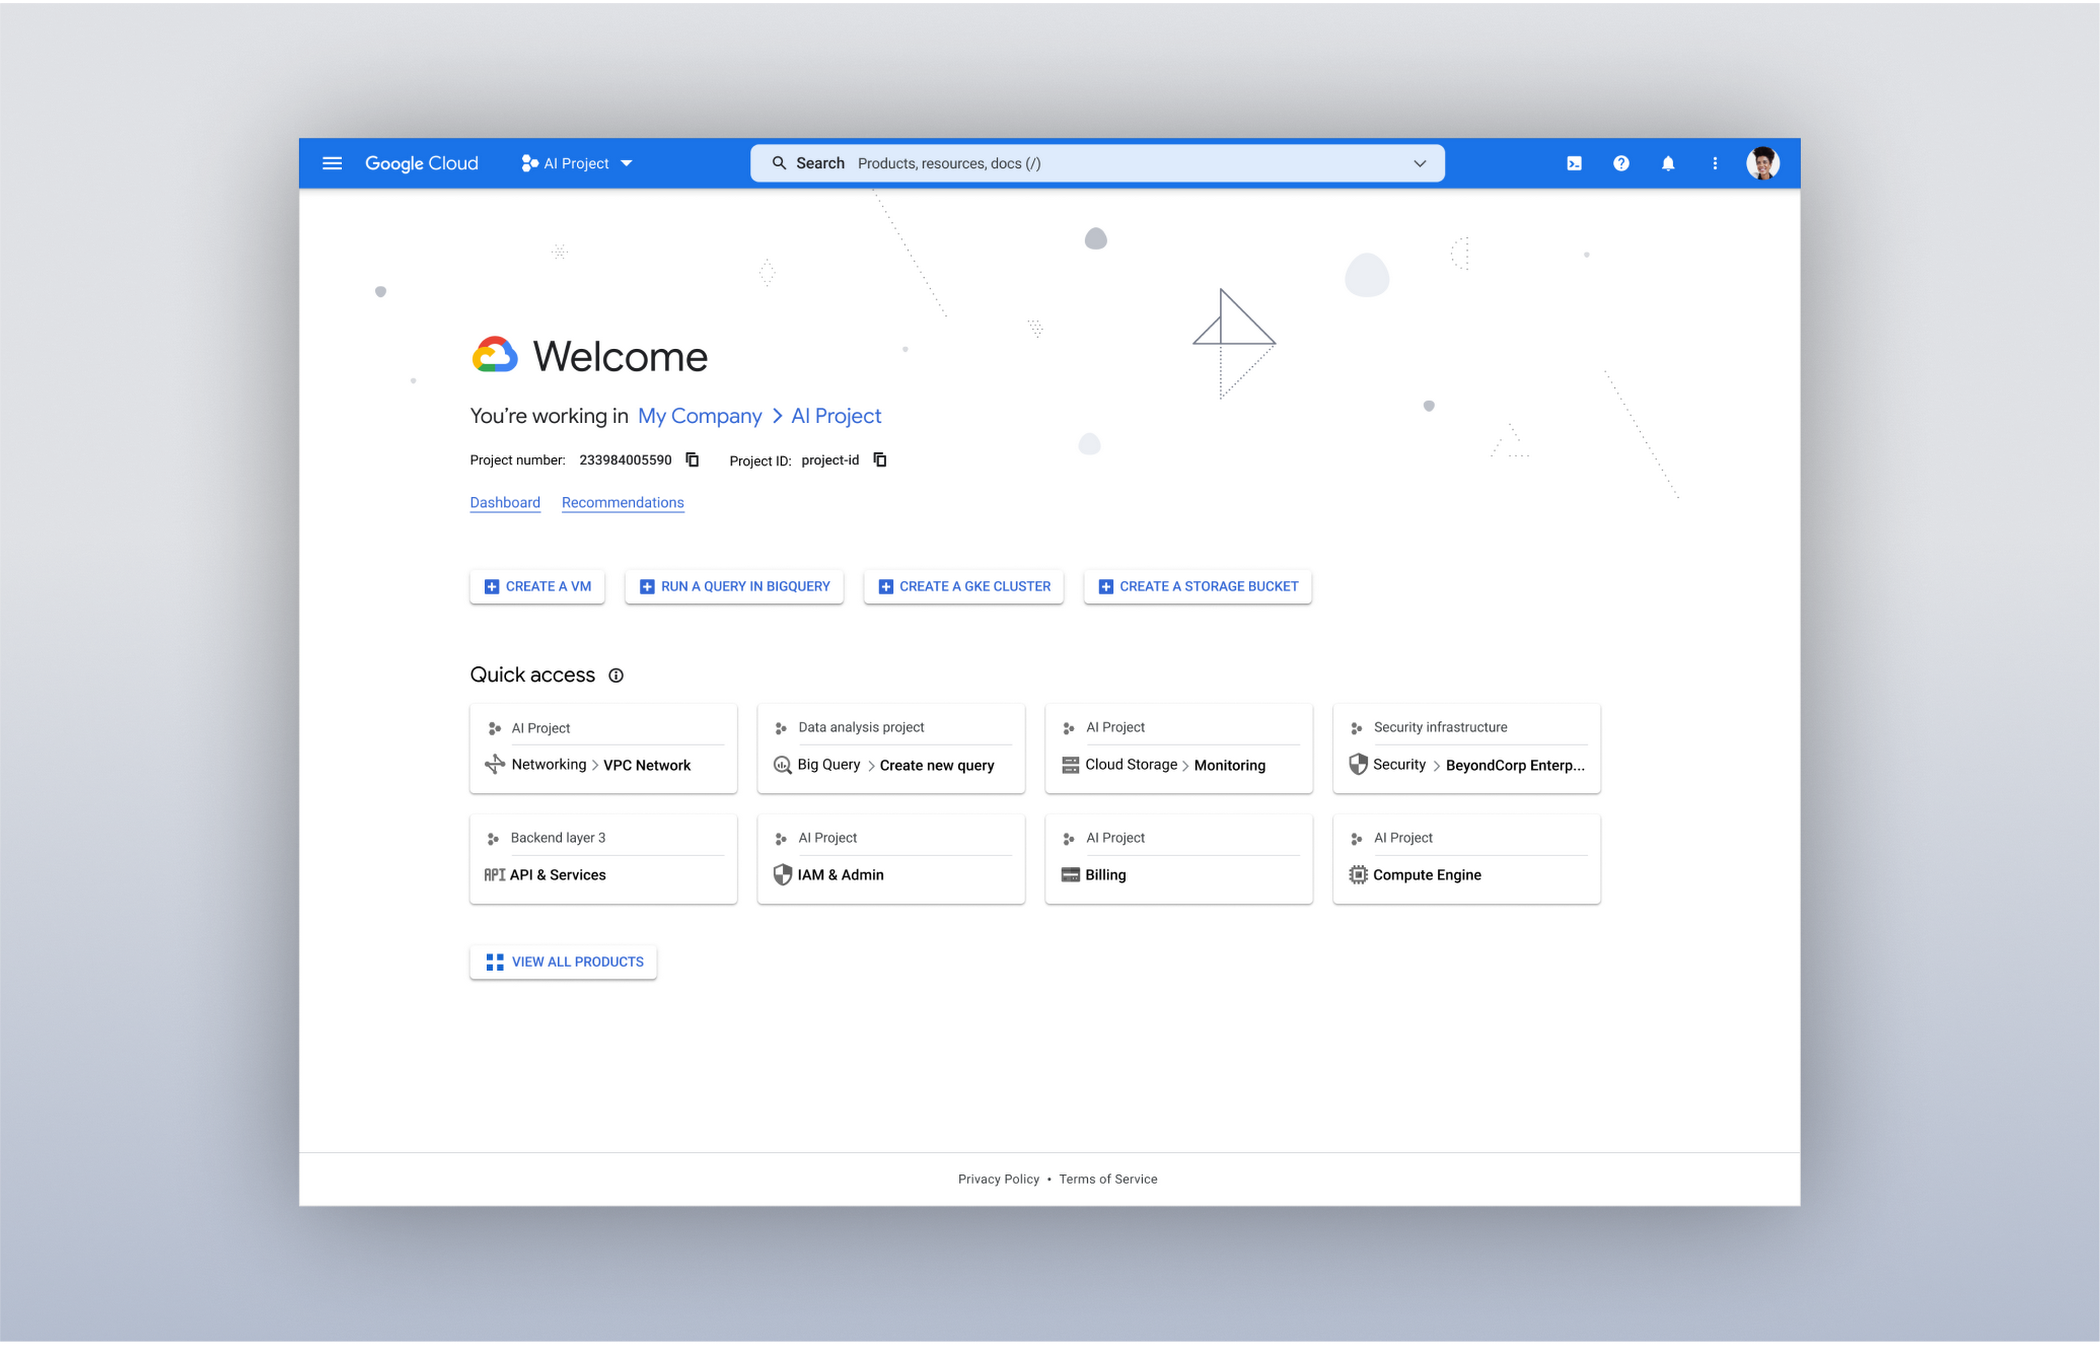Click the Quick access info icon
The height and width of the screenshot is (1353, 2100).
[x=616, y=676]
